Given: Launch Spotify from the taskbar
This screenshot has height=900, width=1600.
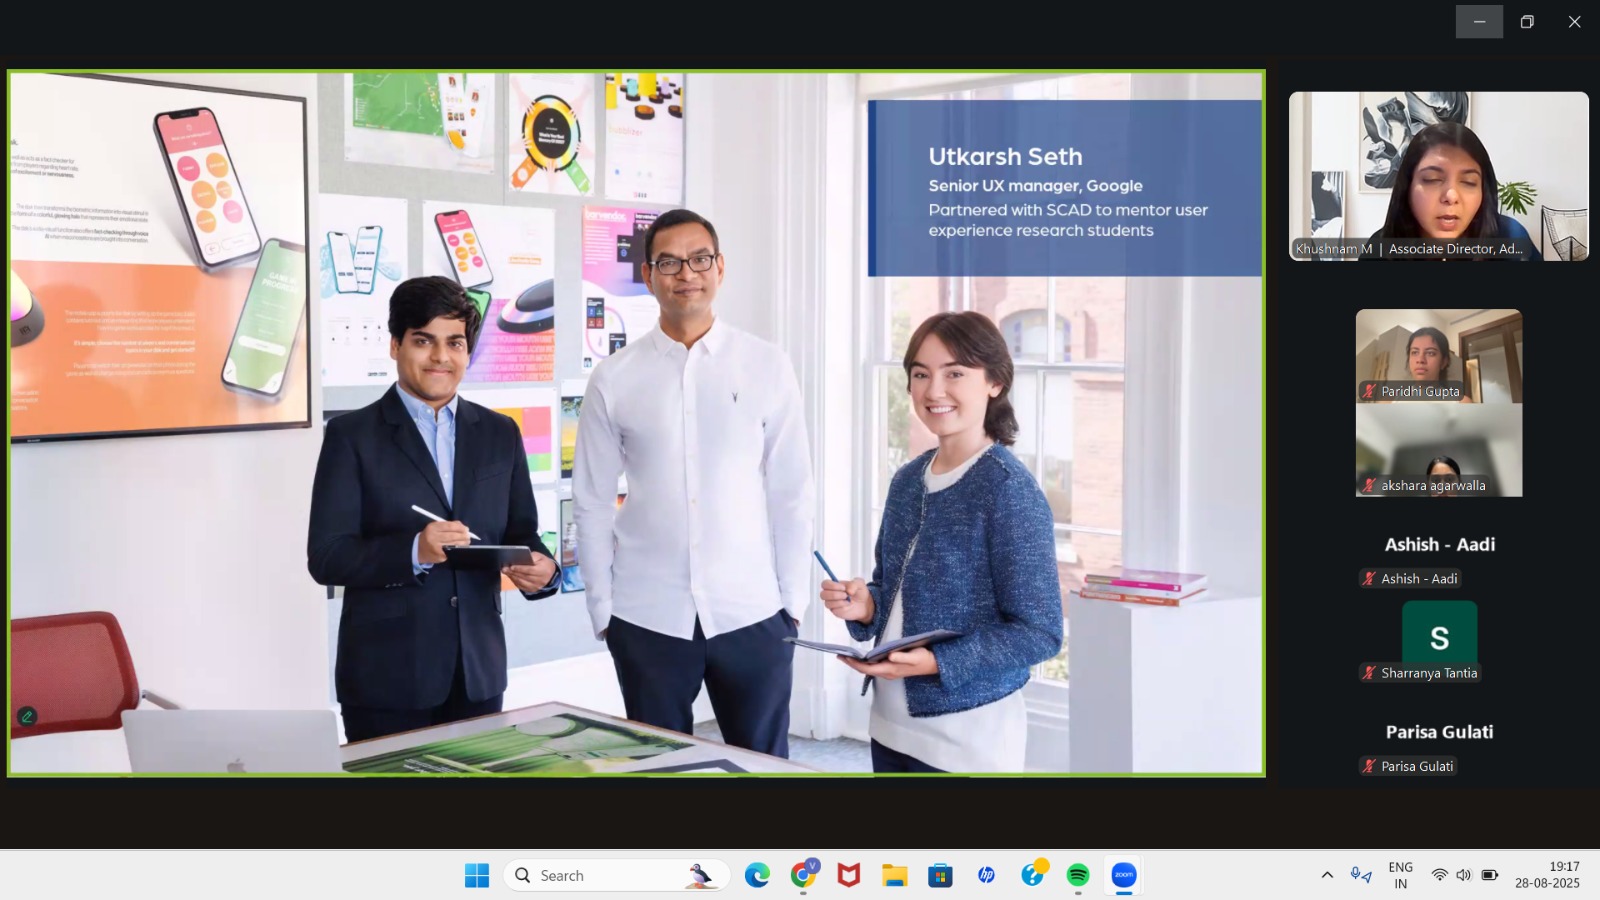Looking at the screenshot, I should [1078, 875].
